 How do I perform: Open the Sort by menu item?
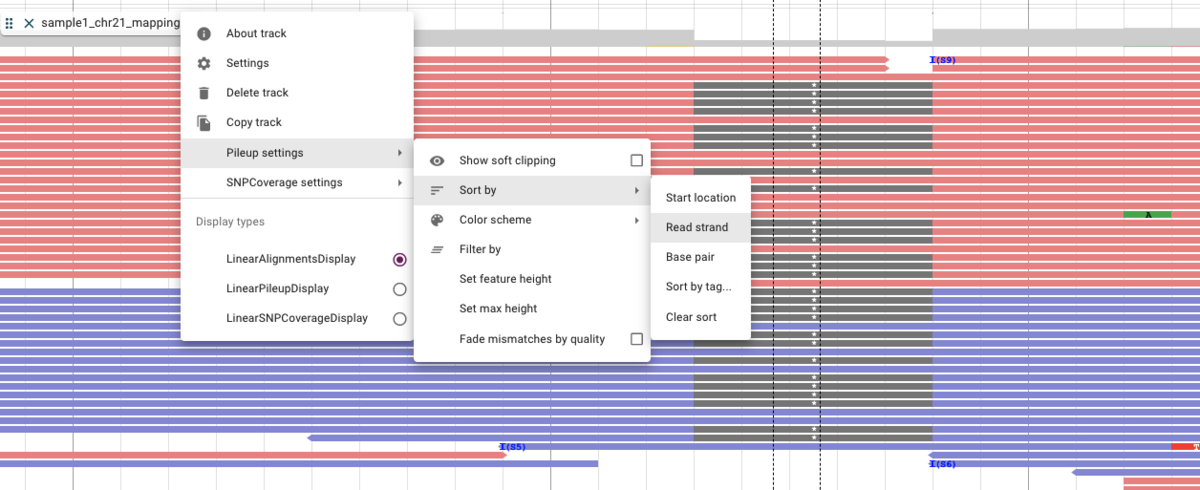[532, 190]
